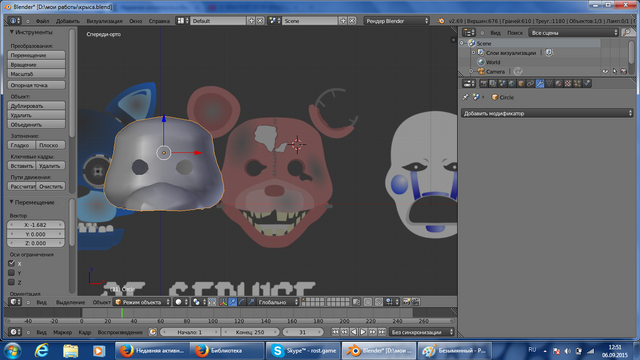640x360 pixels.
Task: Select the translate manipulator arrow icon
Action: click(233, 302)
